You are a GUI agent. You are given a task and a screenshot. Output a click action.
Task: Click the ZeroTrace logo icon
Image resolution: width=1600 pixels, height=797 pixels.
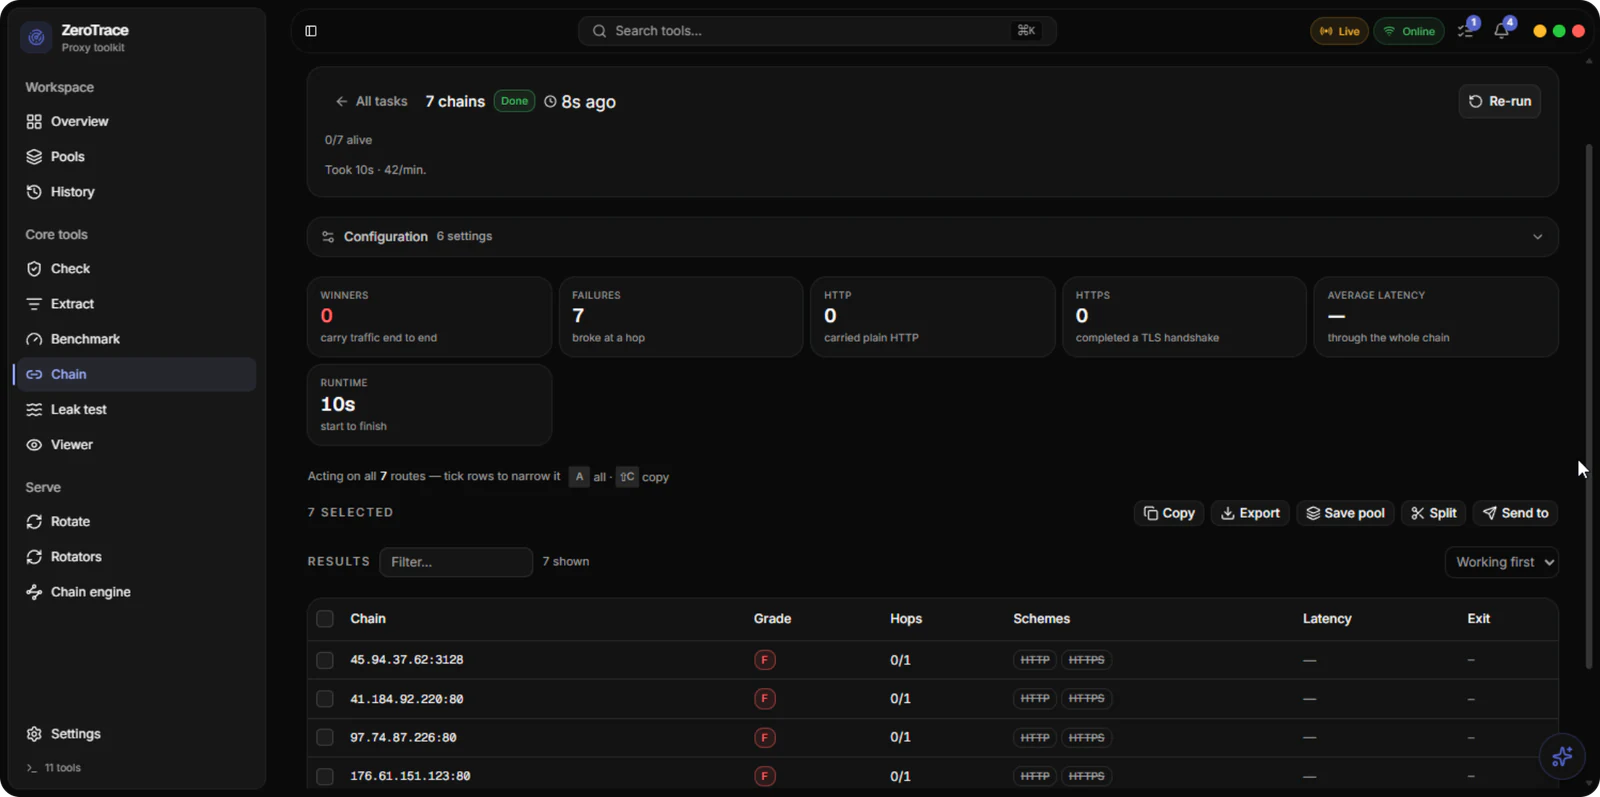tap(36, 37)
